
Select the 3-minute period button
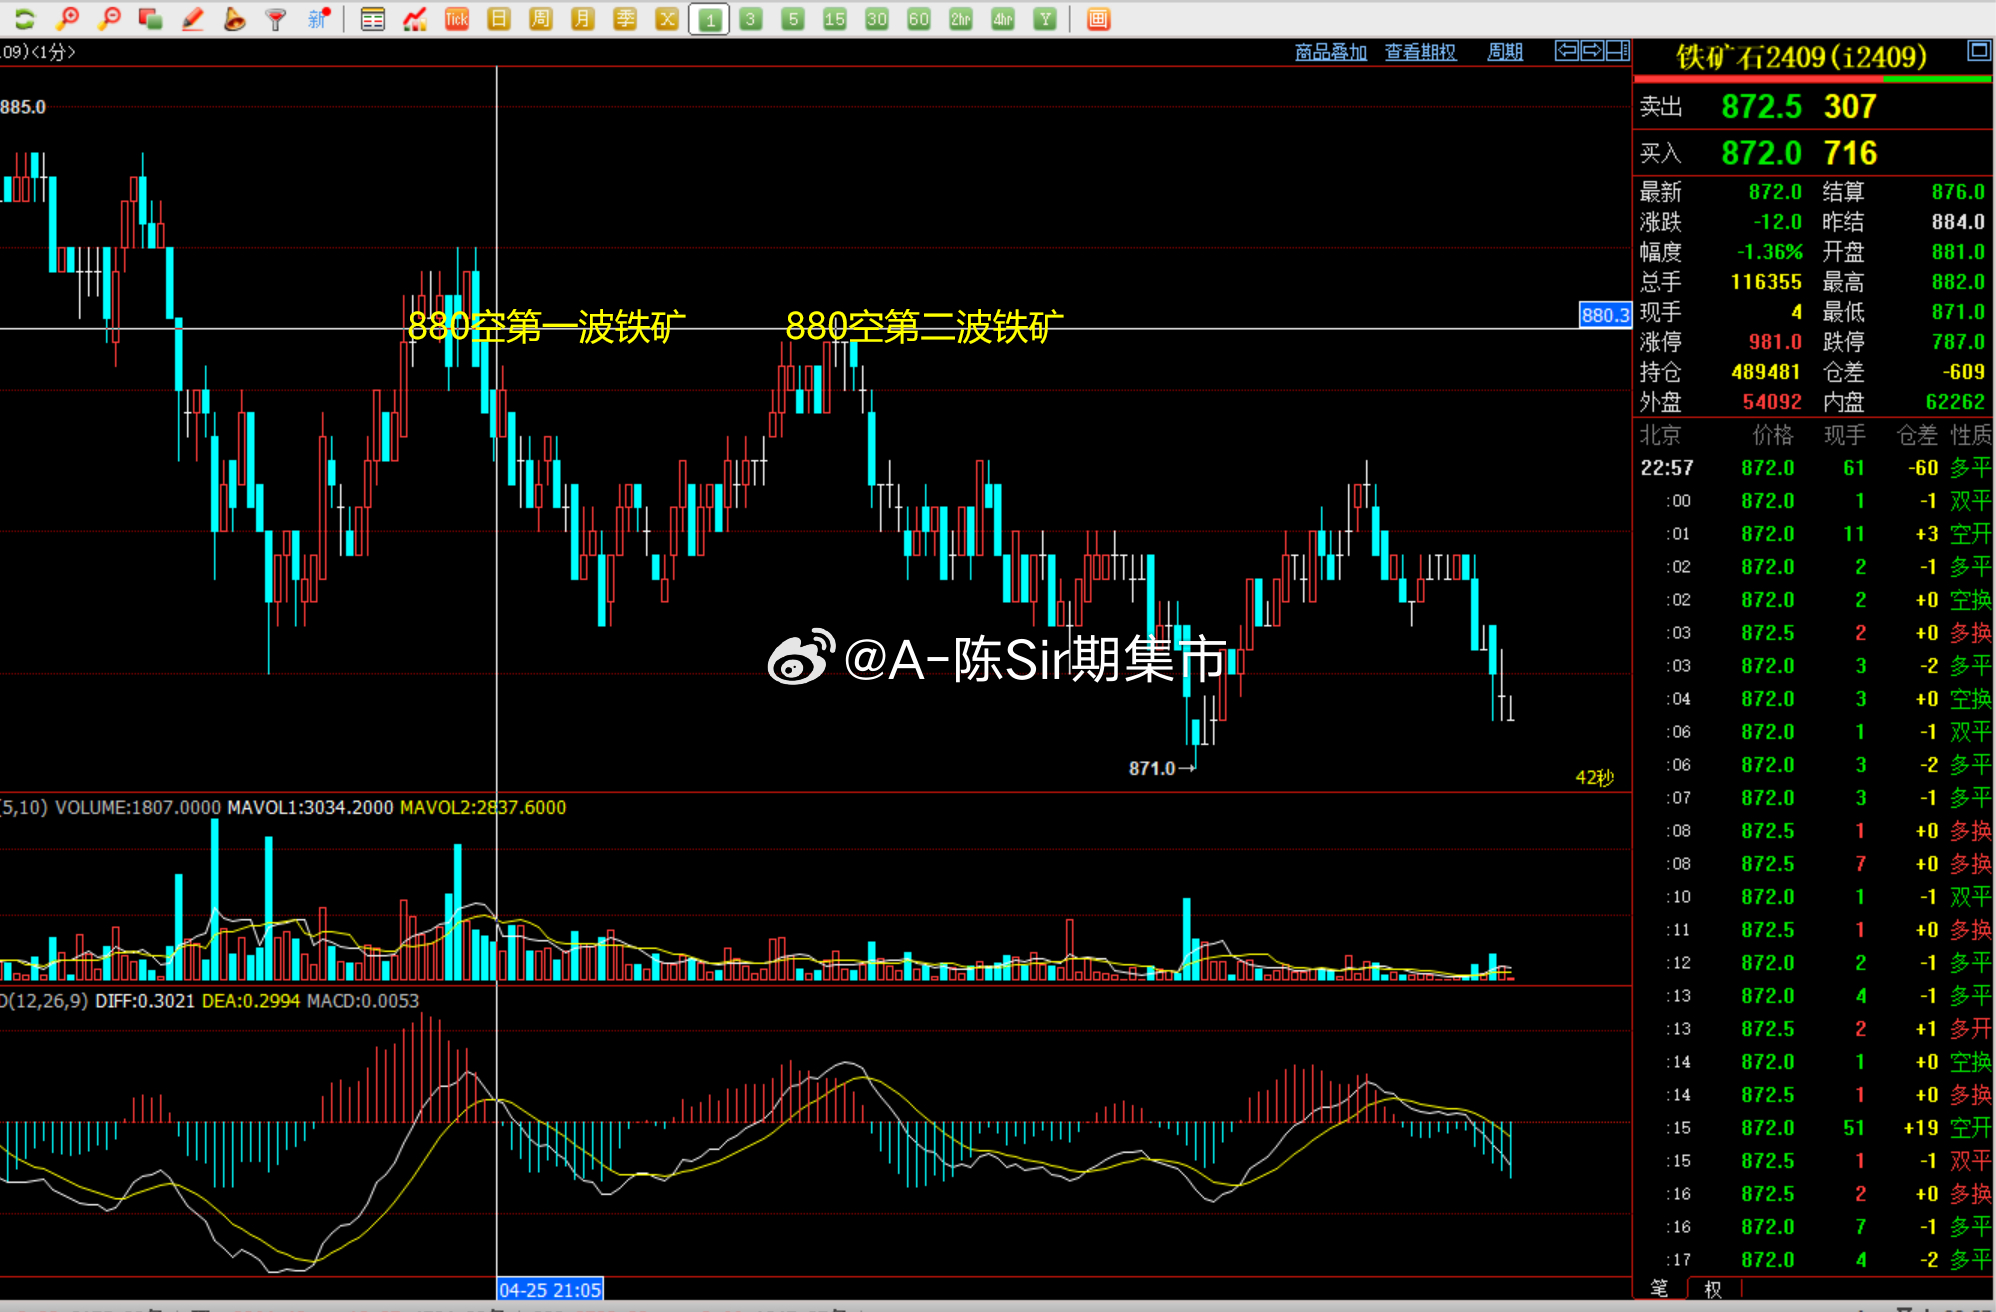[751, 18]
